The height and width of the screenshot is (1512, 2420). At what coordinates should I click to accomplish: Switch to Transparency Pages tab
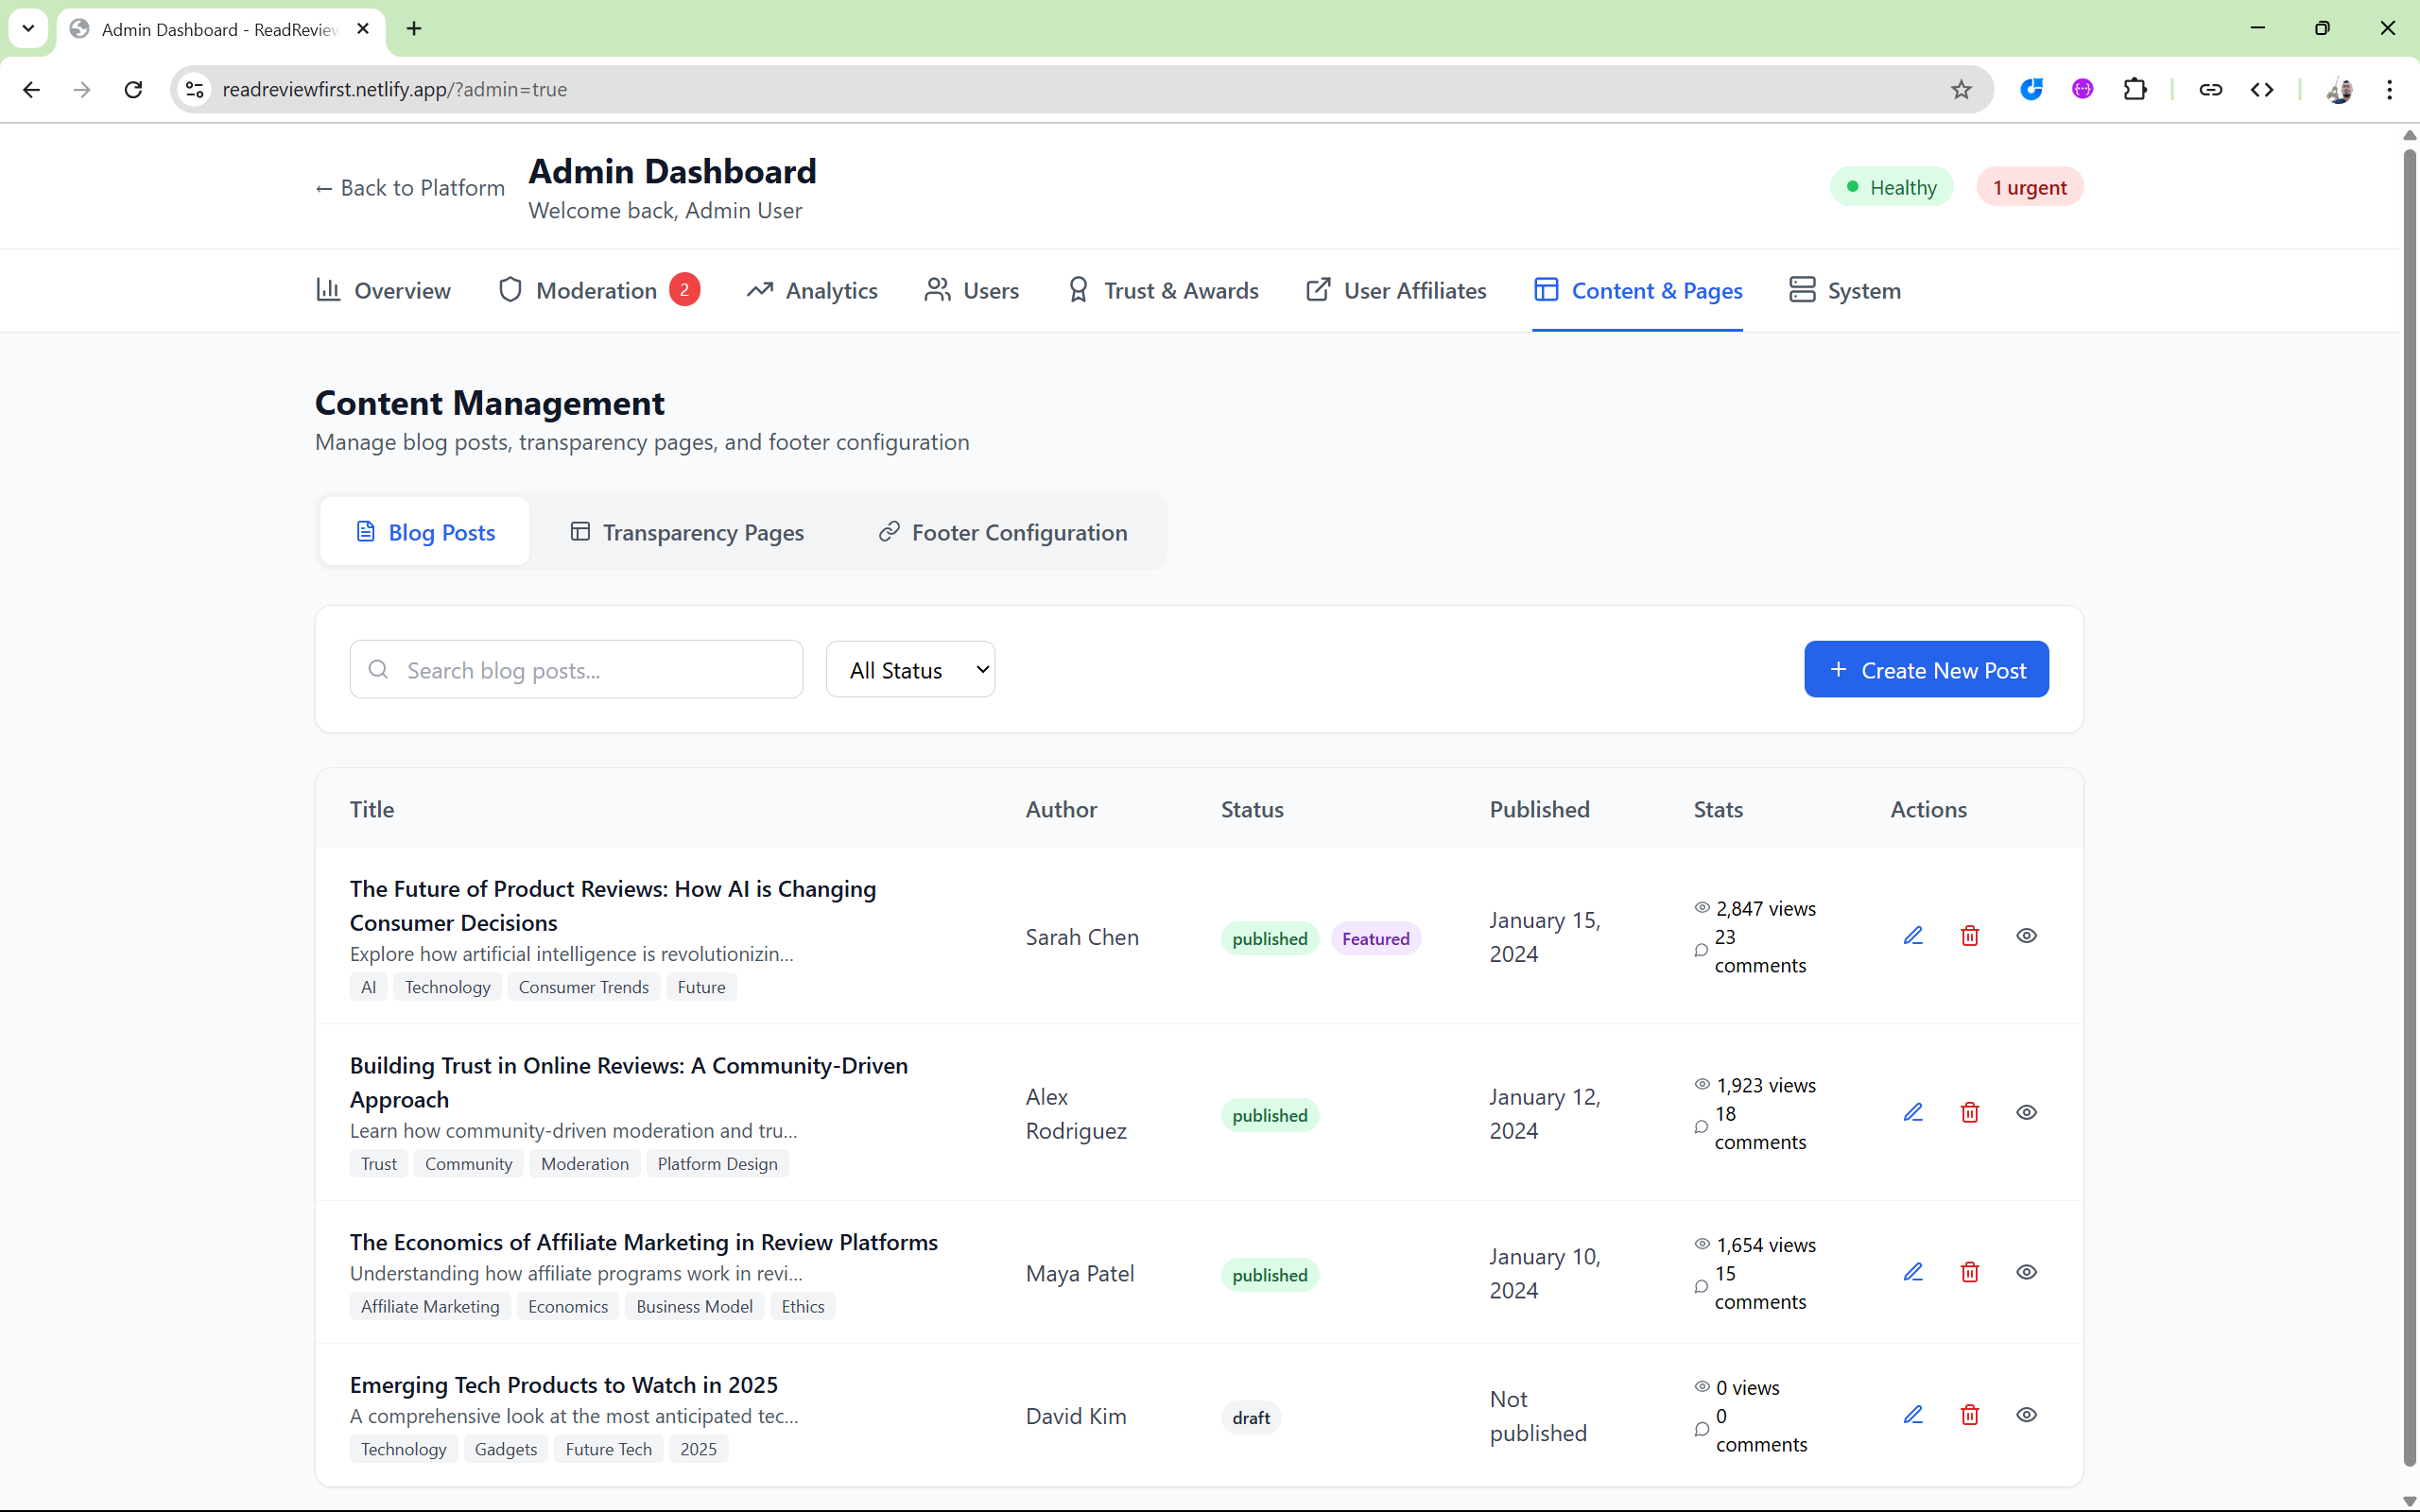tap(687, 532)
